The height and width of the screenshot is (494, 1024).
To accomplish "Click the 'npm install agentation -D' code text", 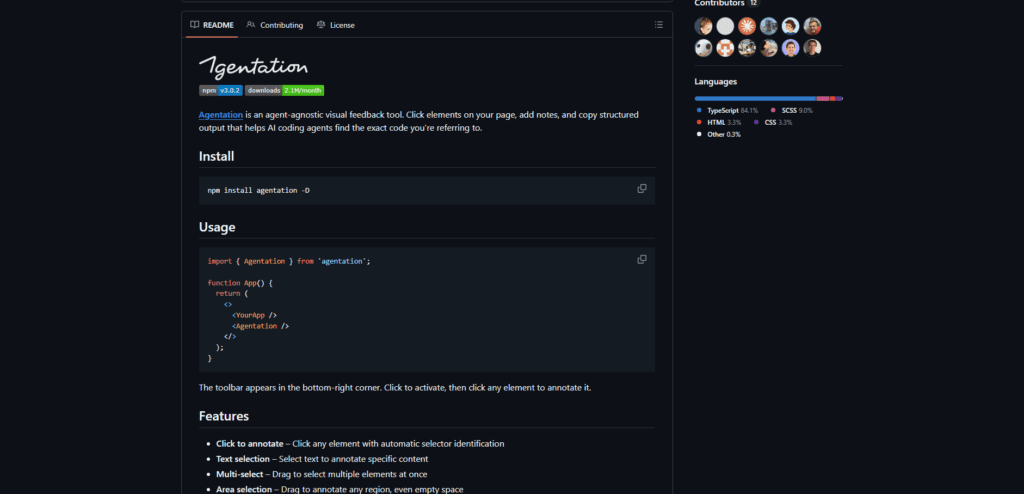I will (x=259, y=190).
